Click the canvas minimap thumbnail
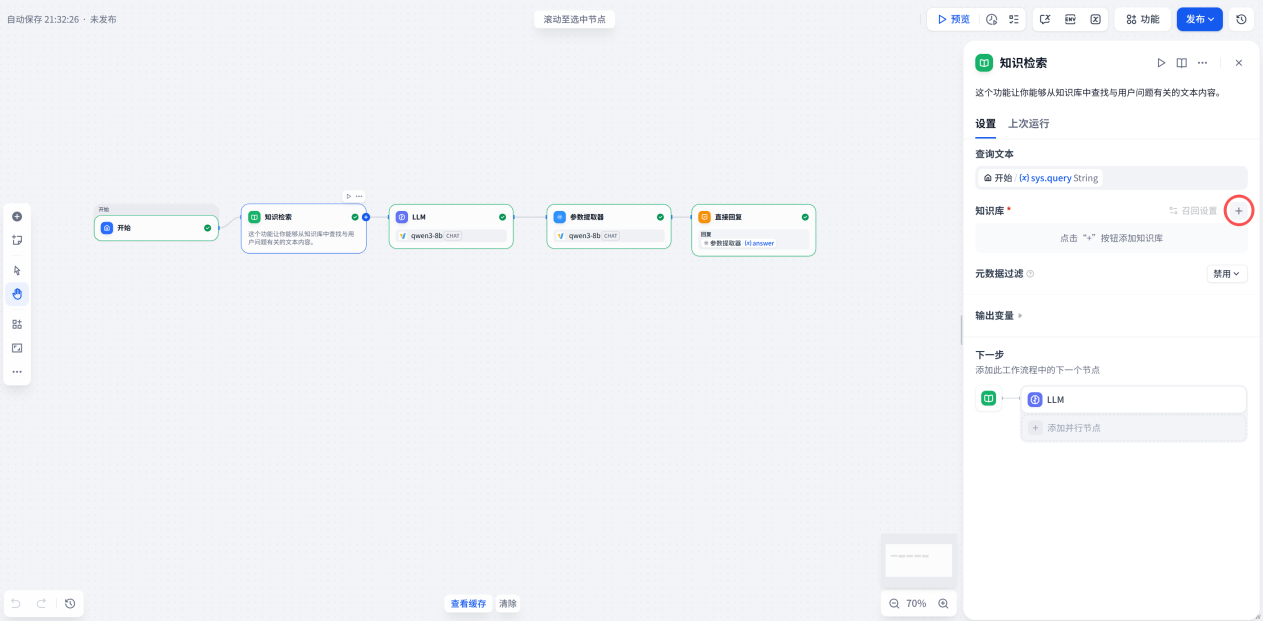1263x621 pixels. pos(919,560)
